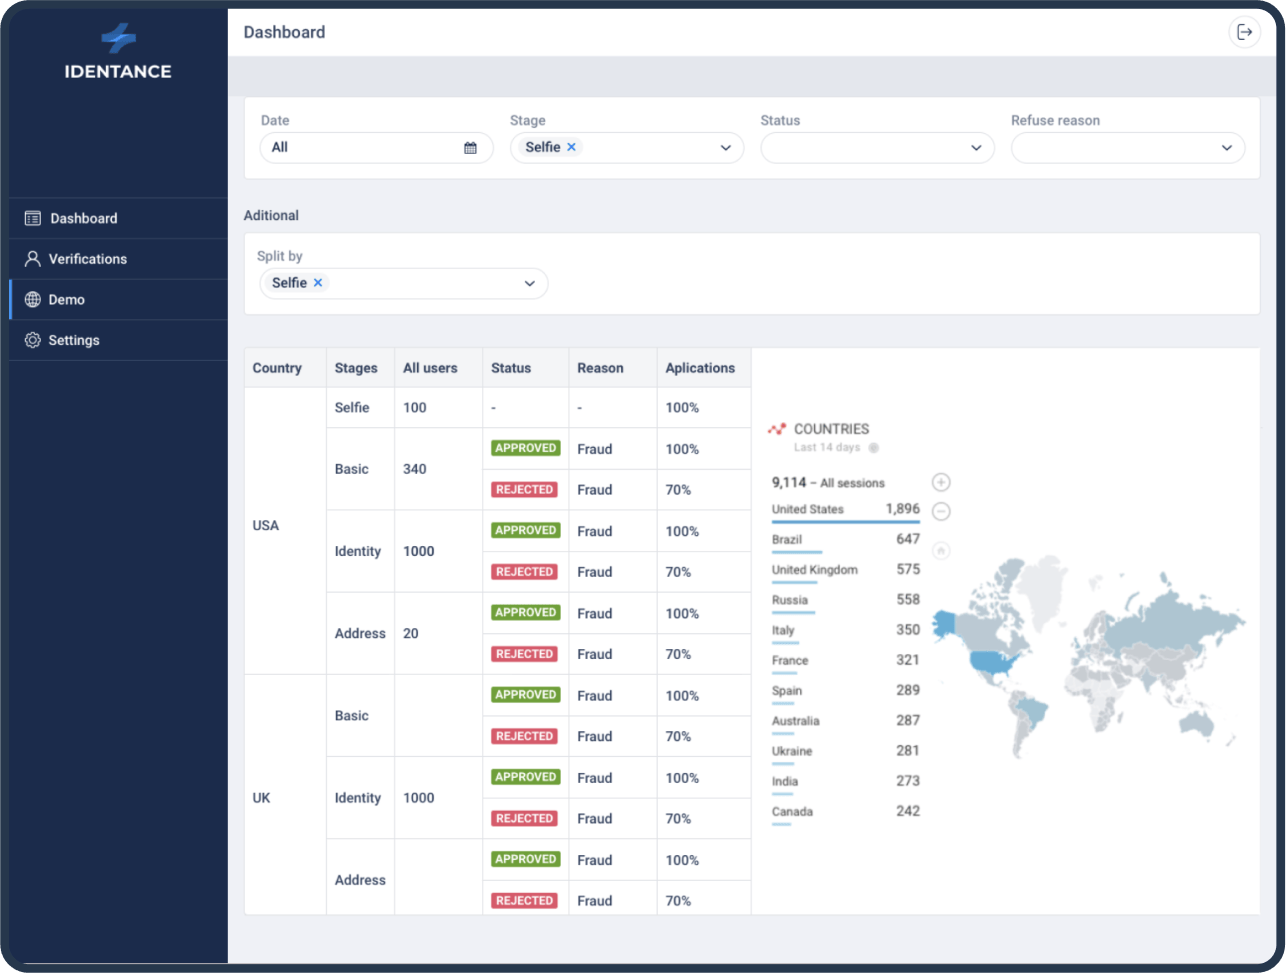
Task: Click 9,114 All sessions total
Action: [828, 483]
